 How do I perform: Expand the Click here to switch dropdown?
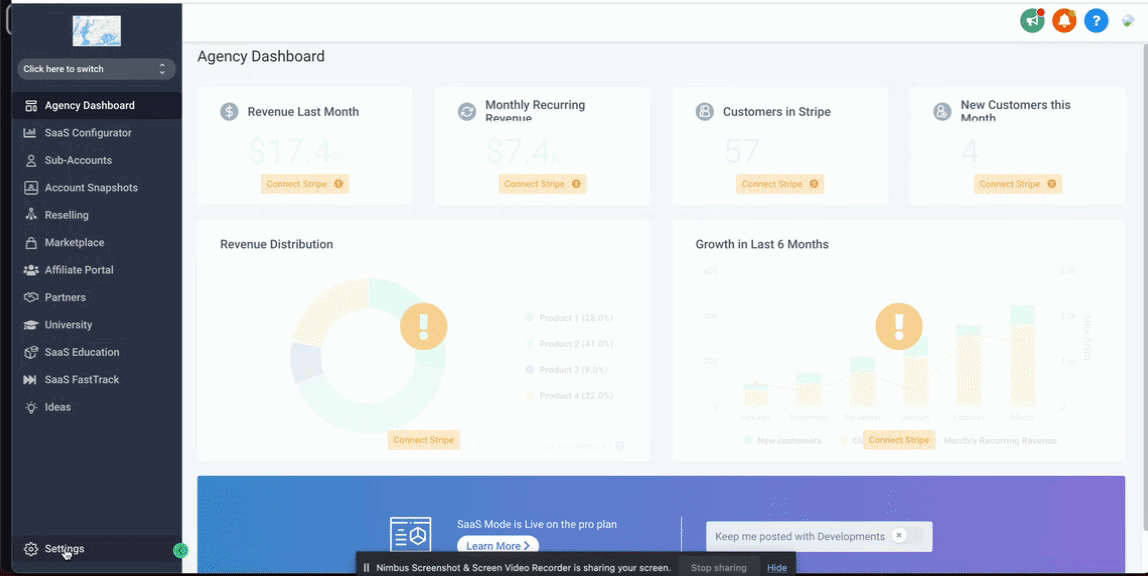(x=97, y=69)
